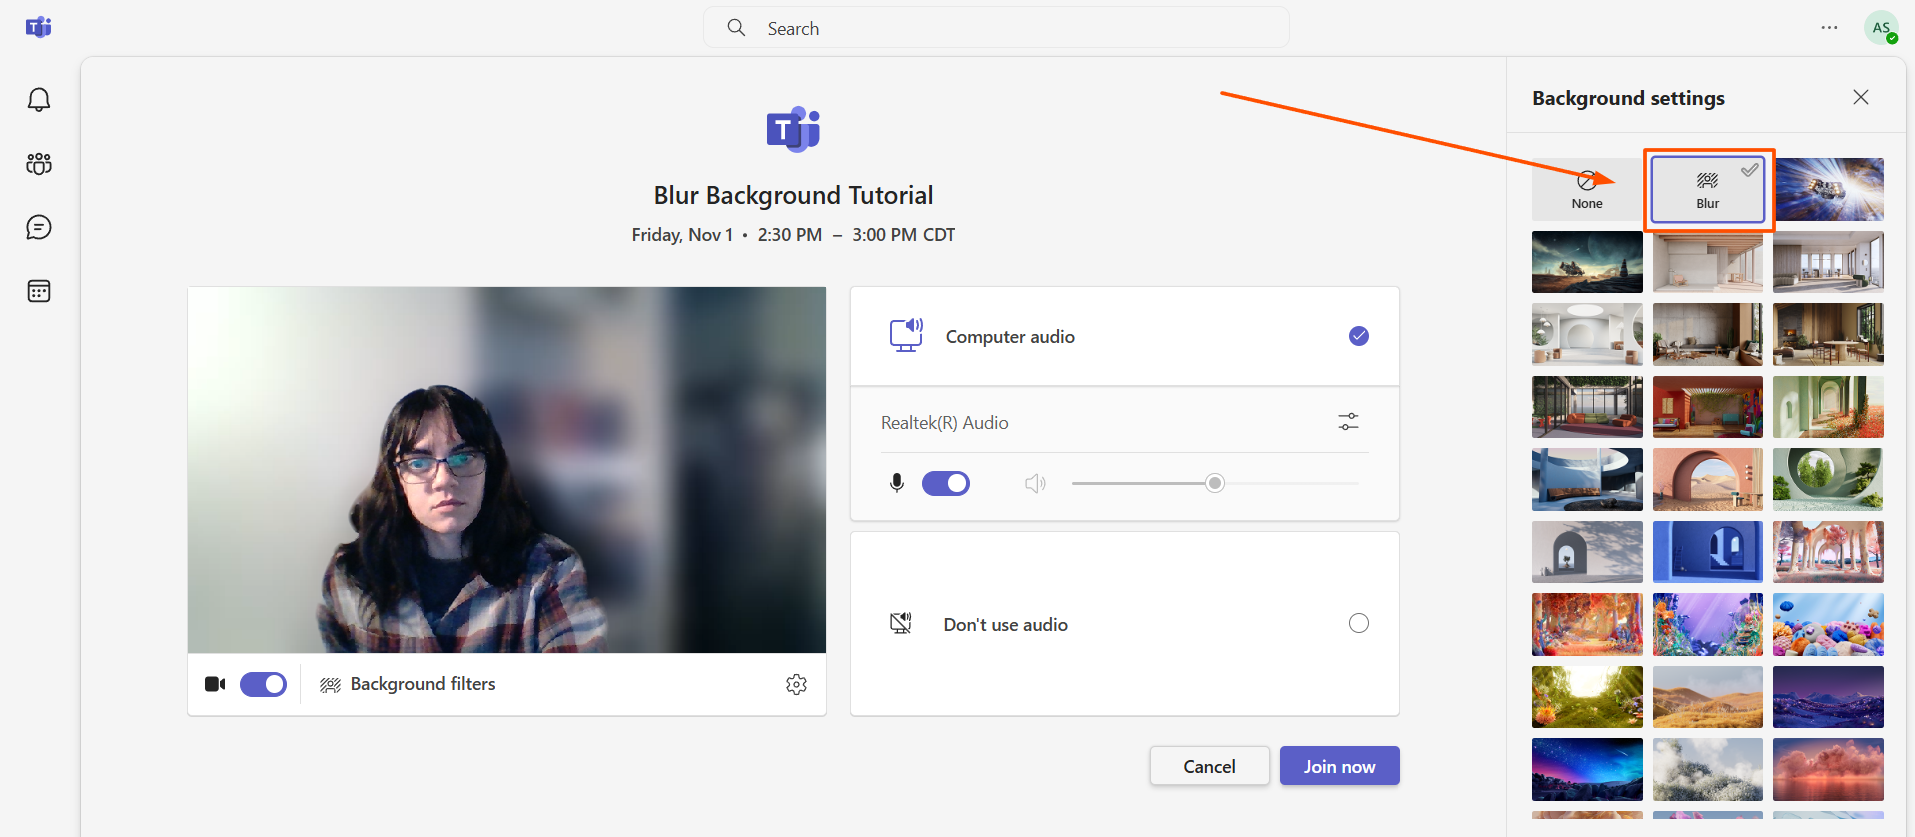Click the Don't use audio muted icon
Screen dimensions: 1915x837
point(901,624)
